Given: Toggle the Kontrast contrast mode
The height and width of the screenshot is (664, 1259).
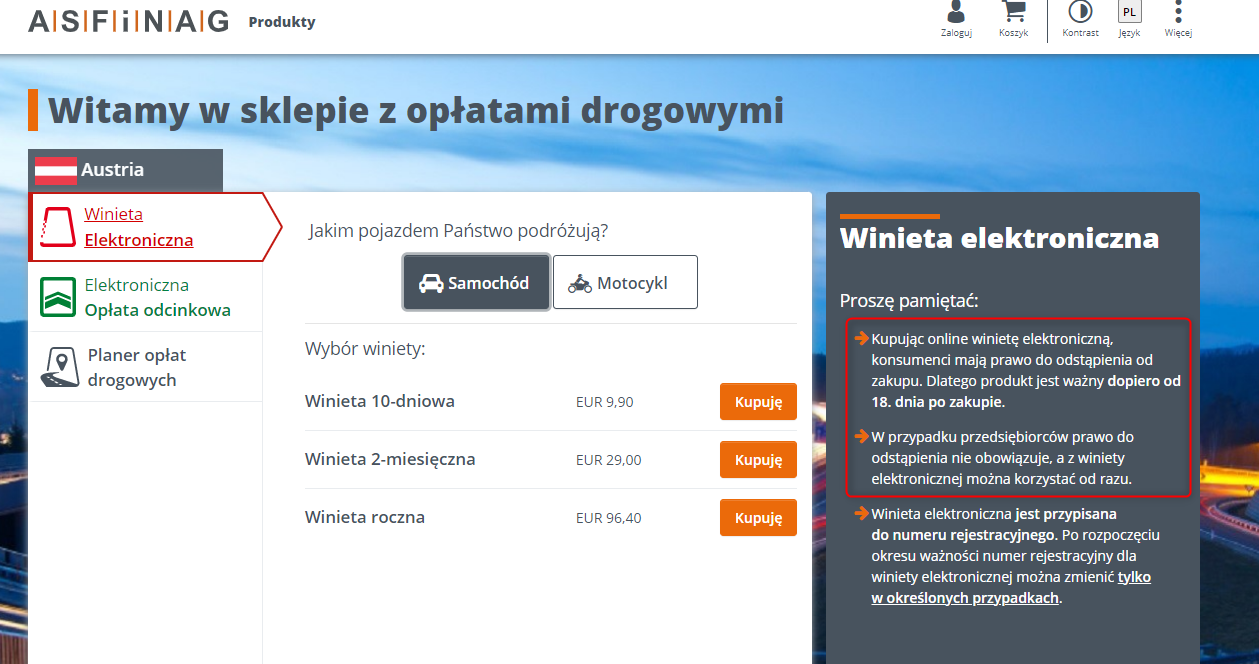Looking at the screenshot, I should 1080,20.
